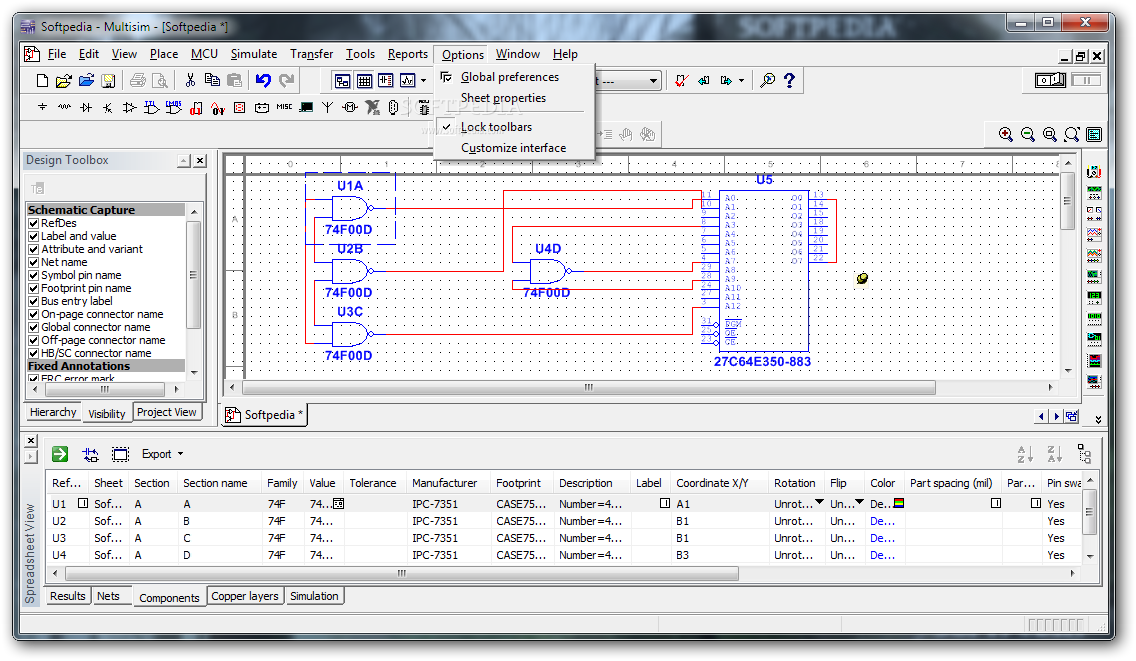Select the electromechanical motor icon
1136x661 pixels.
pyautogui.click(x=350, y=107)
